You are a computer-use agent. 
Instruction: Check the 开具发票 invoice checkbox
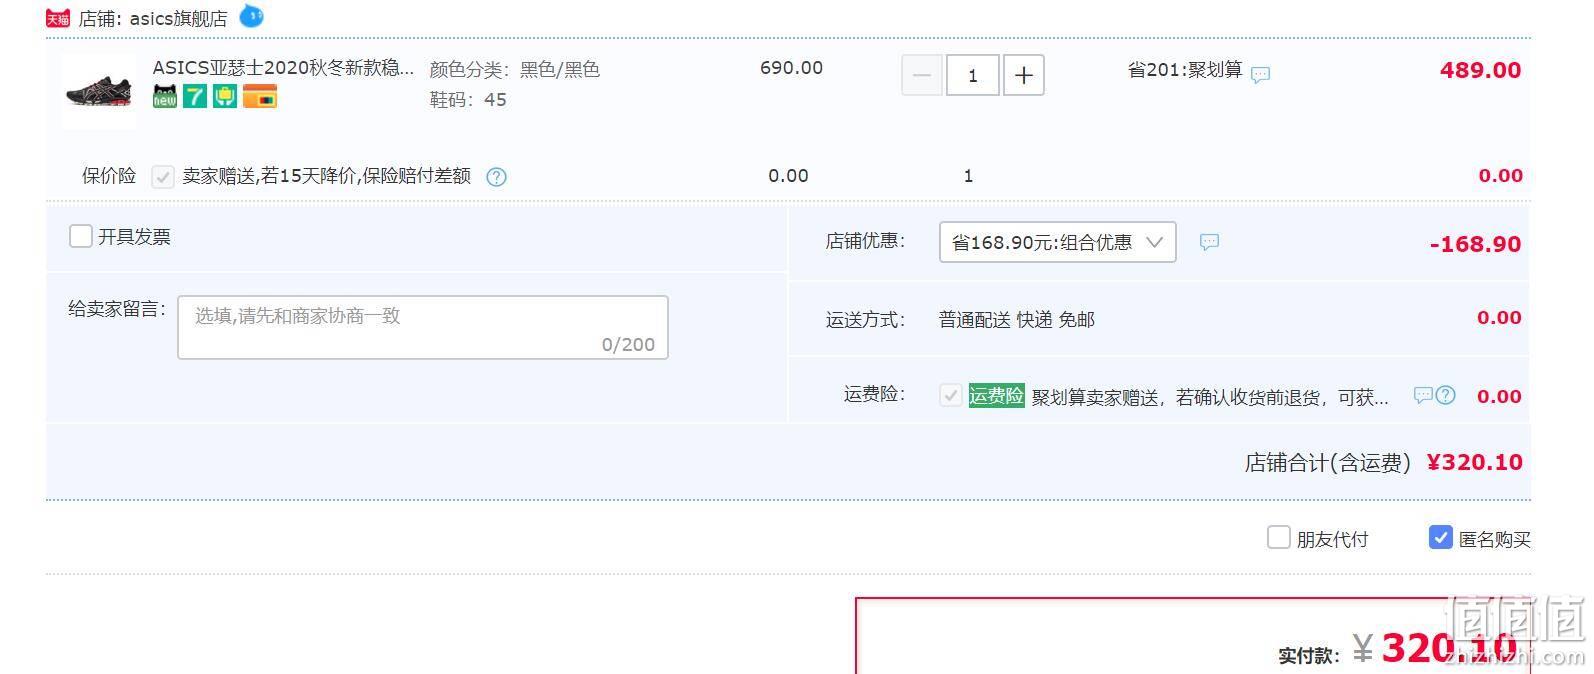tap(80, 236)
